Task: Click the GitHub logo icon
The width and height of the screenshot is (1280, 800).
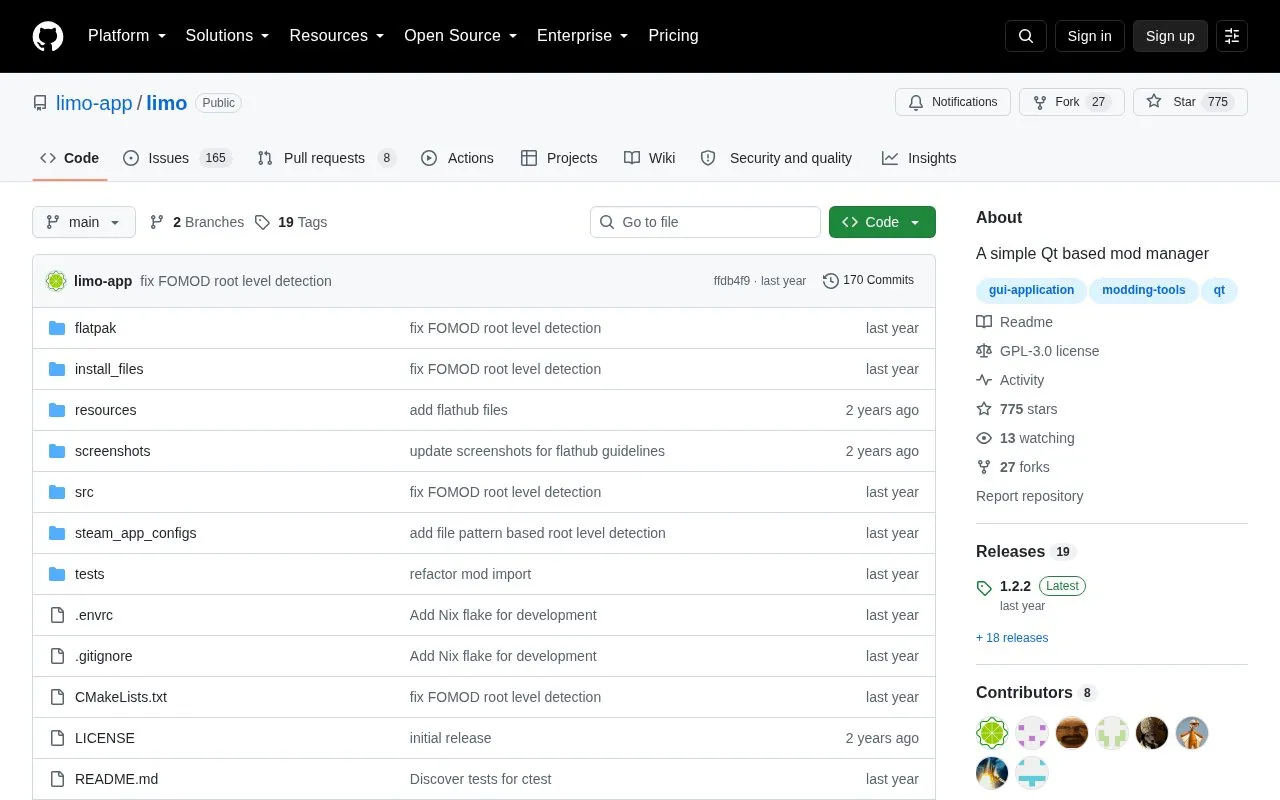Action: click(48, 36)
